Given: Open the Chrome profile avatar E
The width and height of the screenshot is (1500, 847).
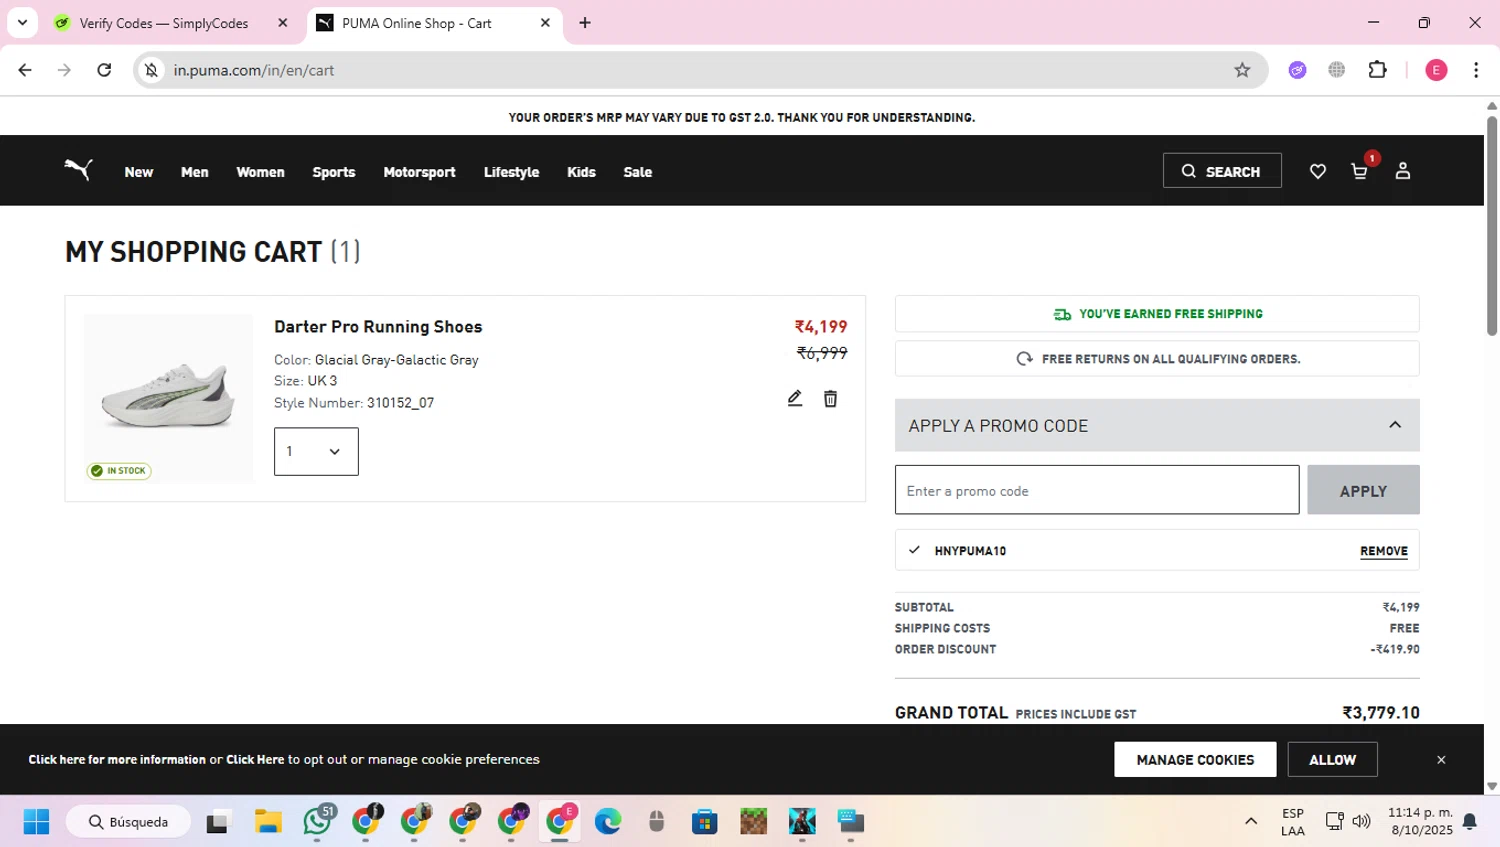Looking at the screenshot, I should (1436, 70).
